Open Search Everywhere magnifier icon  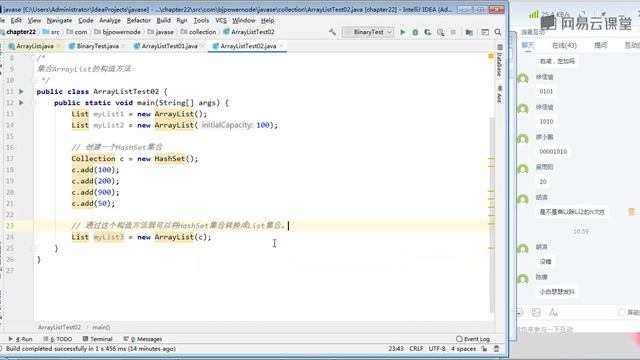(x=498, y=32)
